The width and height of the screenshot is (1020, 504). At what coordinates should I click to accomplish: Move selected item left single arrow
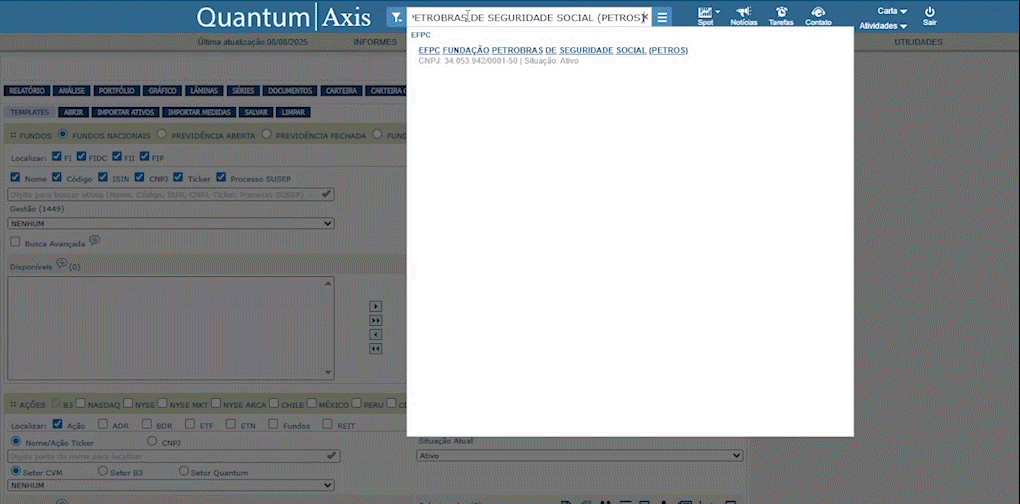click(375, 335)
